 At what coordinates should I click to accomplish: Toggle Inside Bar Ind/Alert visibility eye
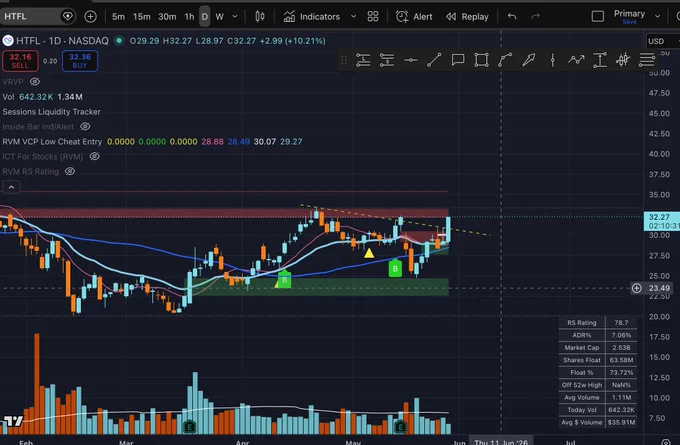(85, 127)
